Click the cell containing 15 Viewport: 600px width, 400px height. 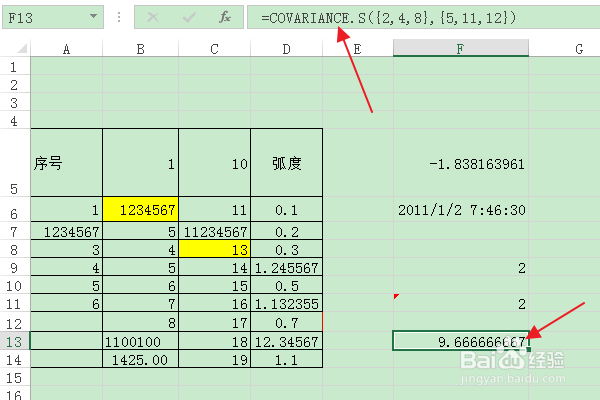tap(214, 285)
